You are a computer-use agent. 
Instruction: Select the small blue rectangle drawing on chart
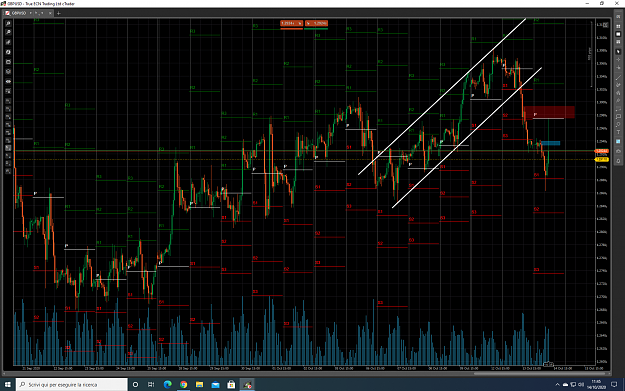point(550,143)
